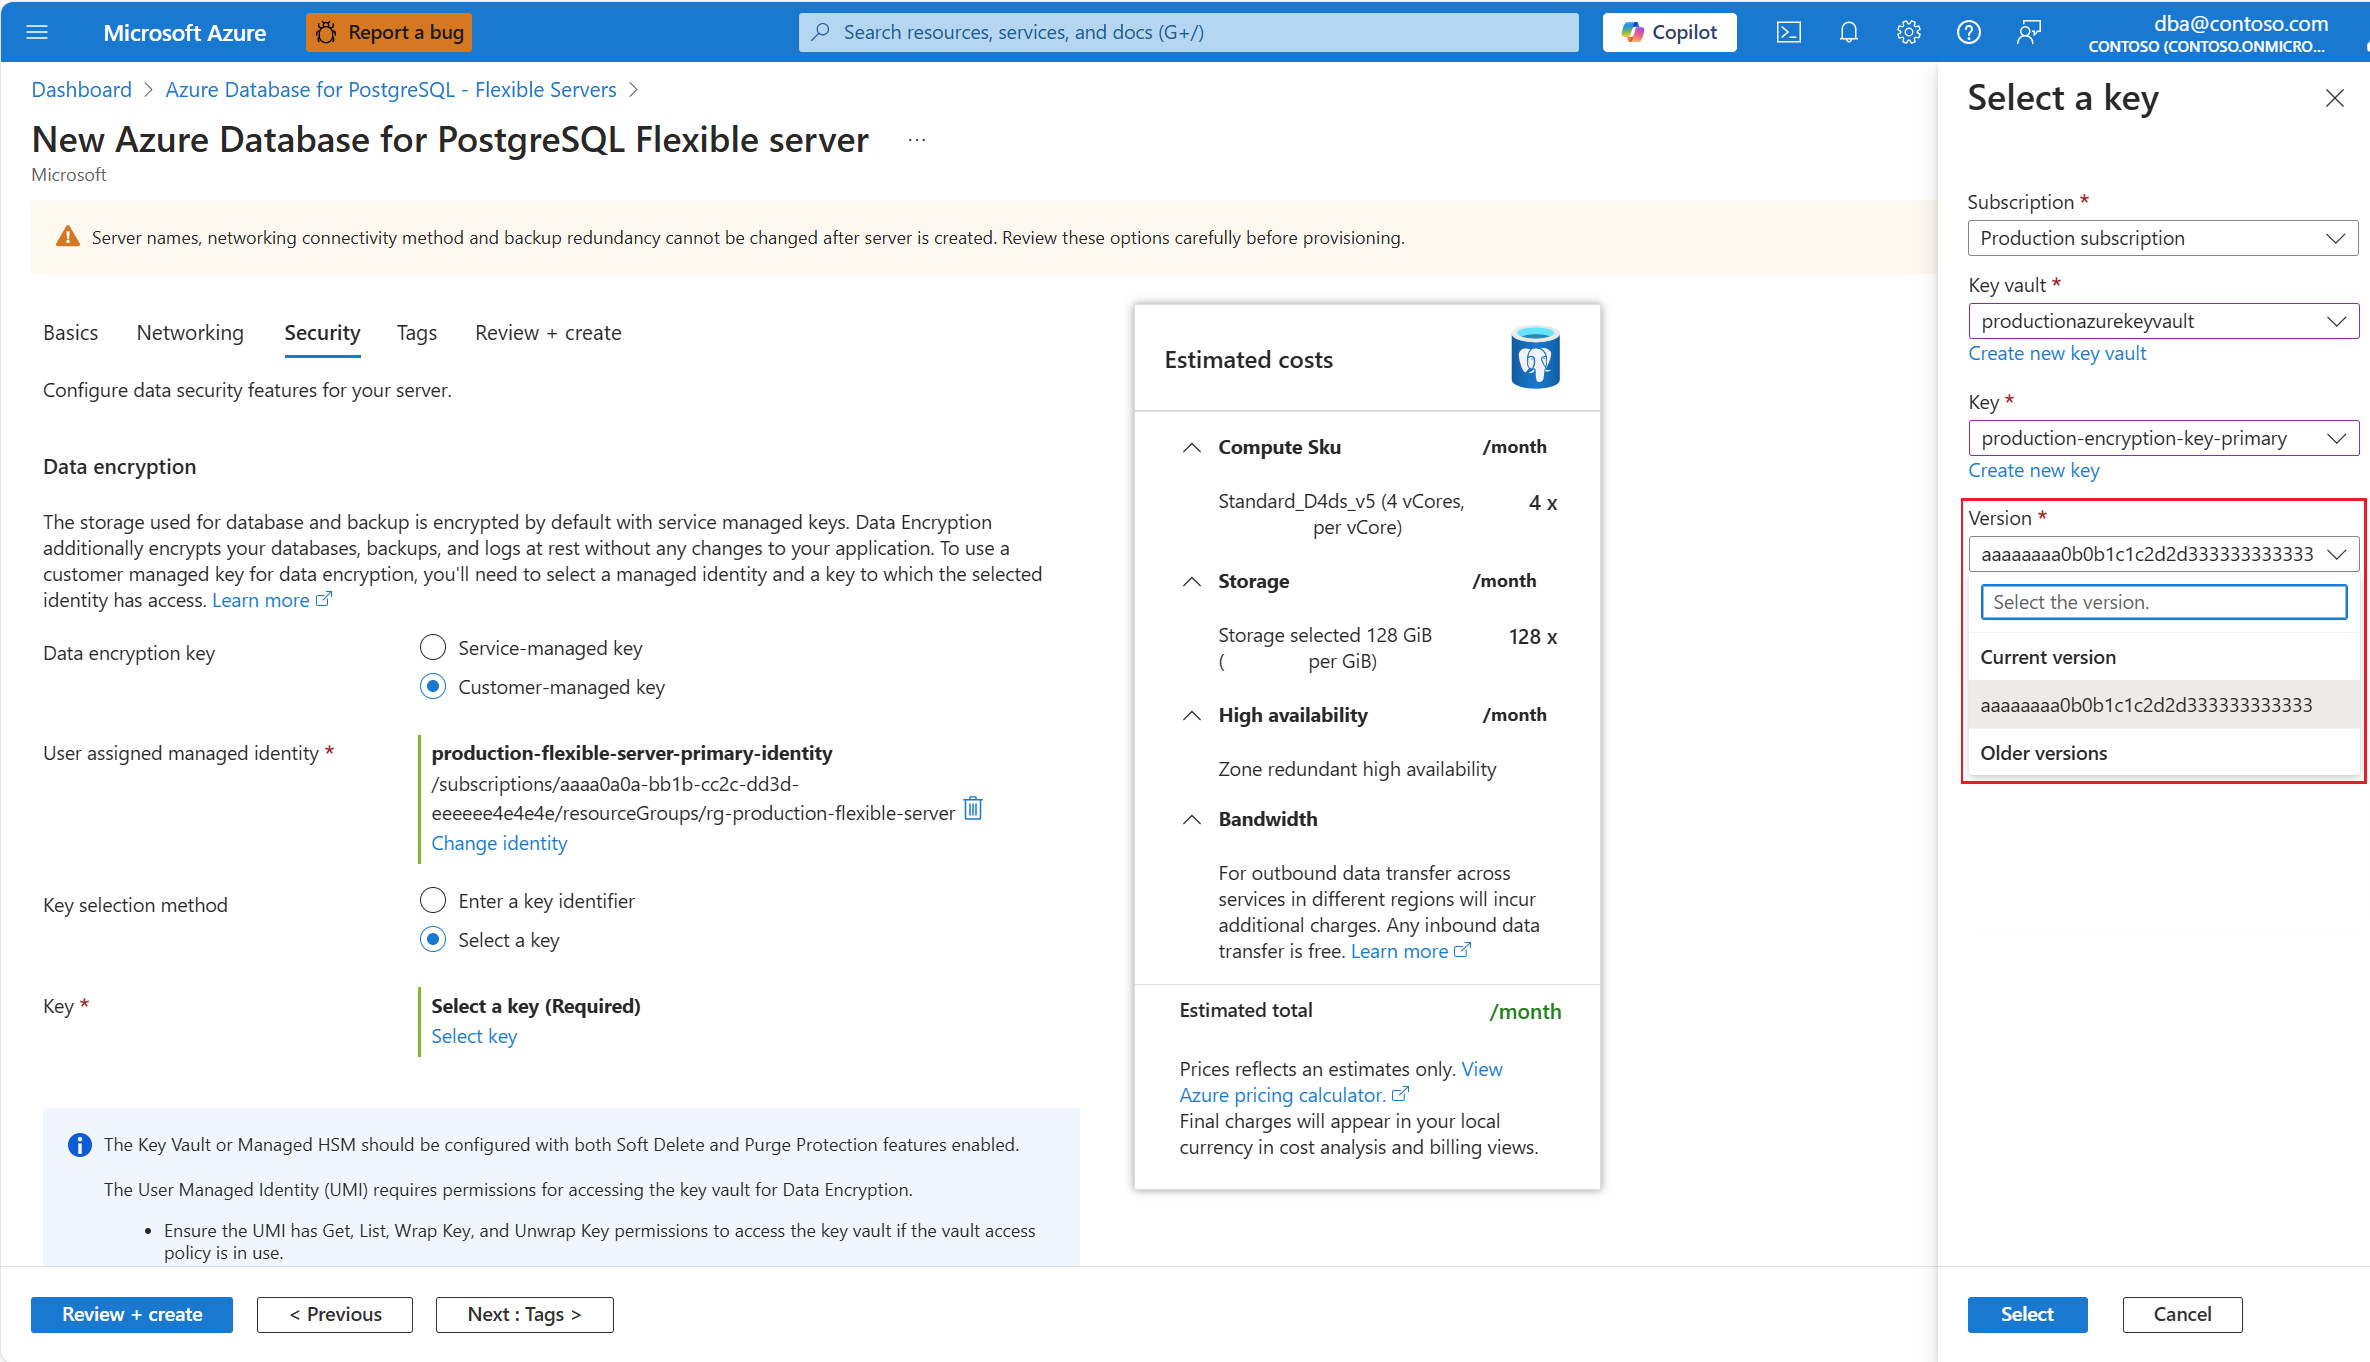Click the Select the version search field
The width and height of the screenshot is (2370, 1362).
click(2163, 602)
